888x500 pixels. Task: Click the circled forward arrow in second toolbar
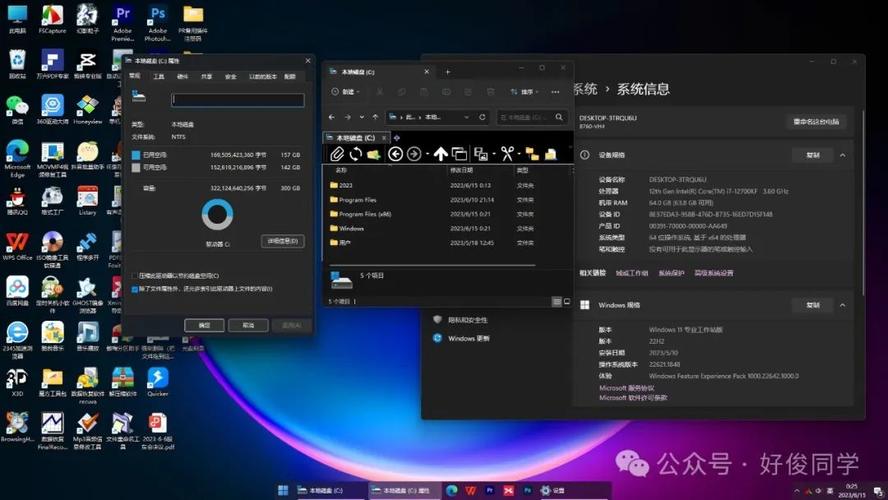coord(414,153)
